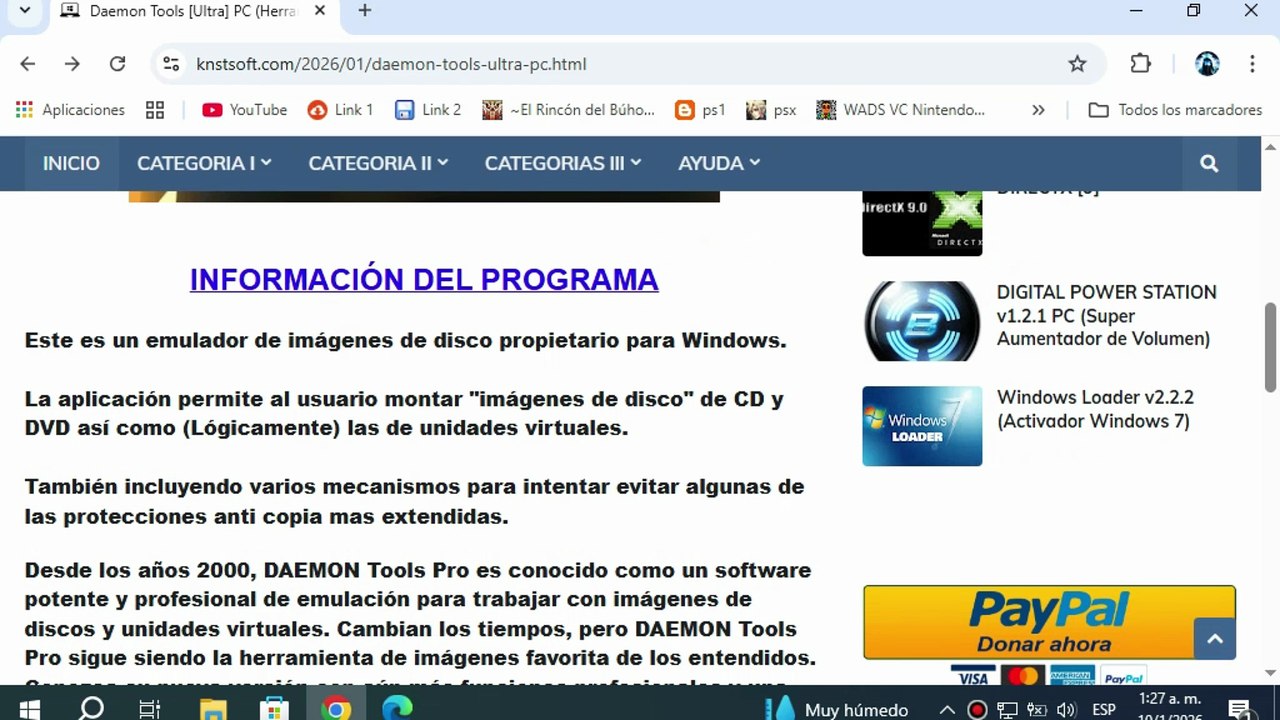The height and width of the screenshot is (720, 1280).
Task: Open the Chrome extensions menu
Action: (x=1141, y=64)
